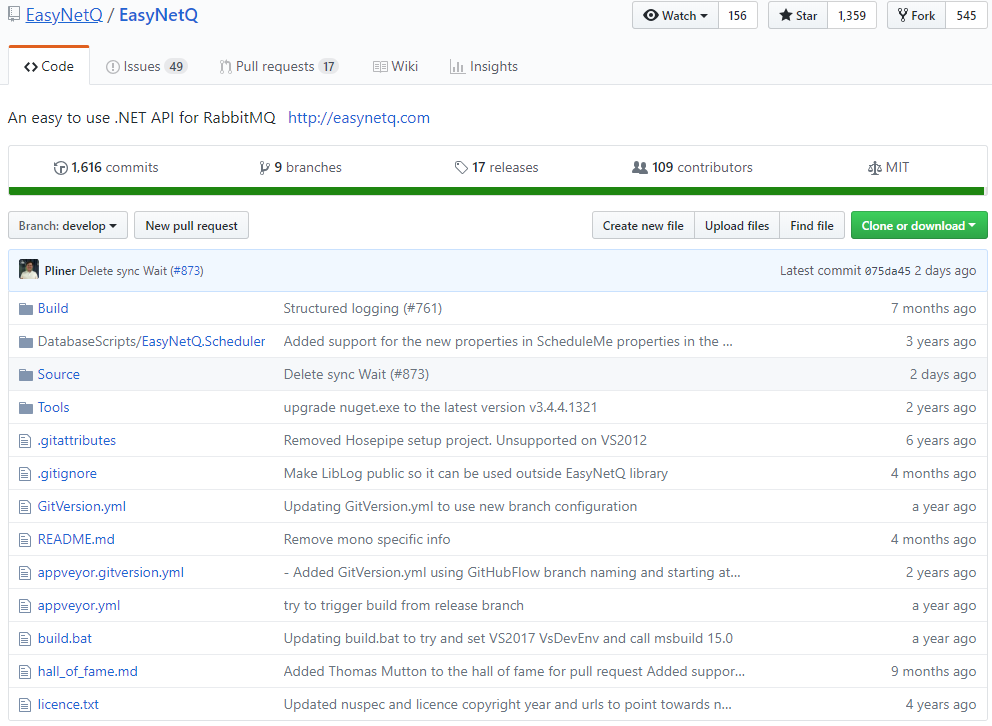Star the EasyNetQ repository

798,15
